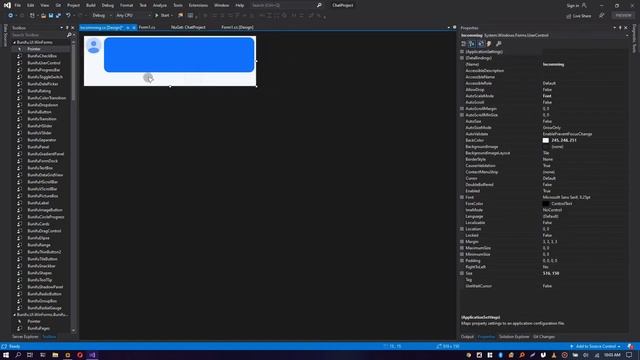Open the File menu
This screenshot has height=360, width=640.
click(x=18, y=5)
